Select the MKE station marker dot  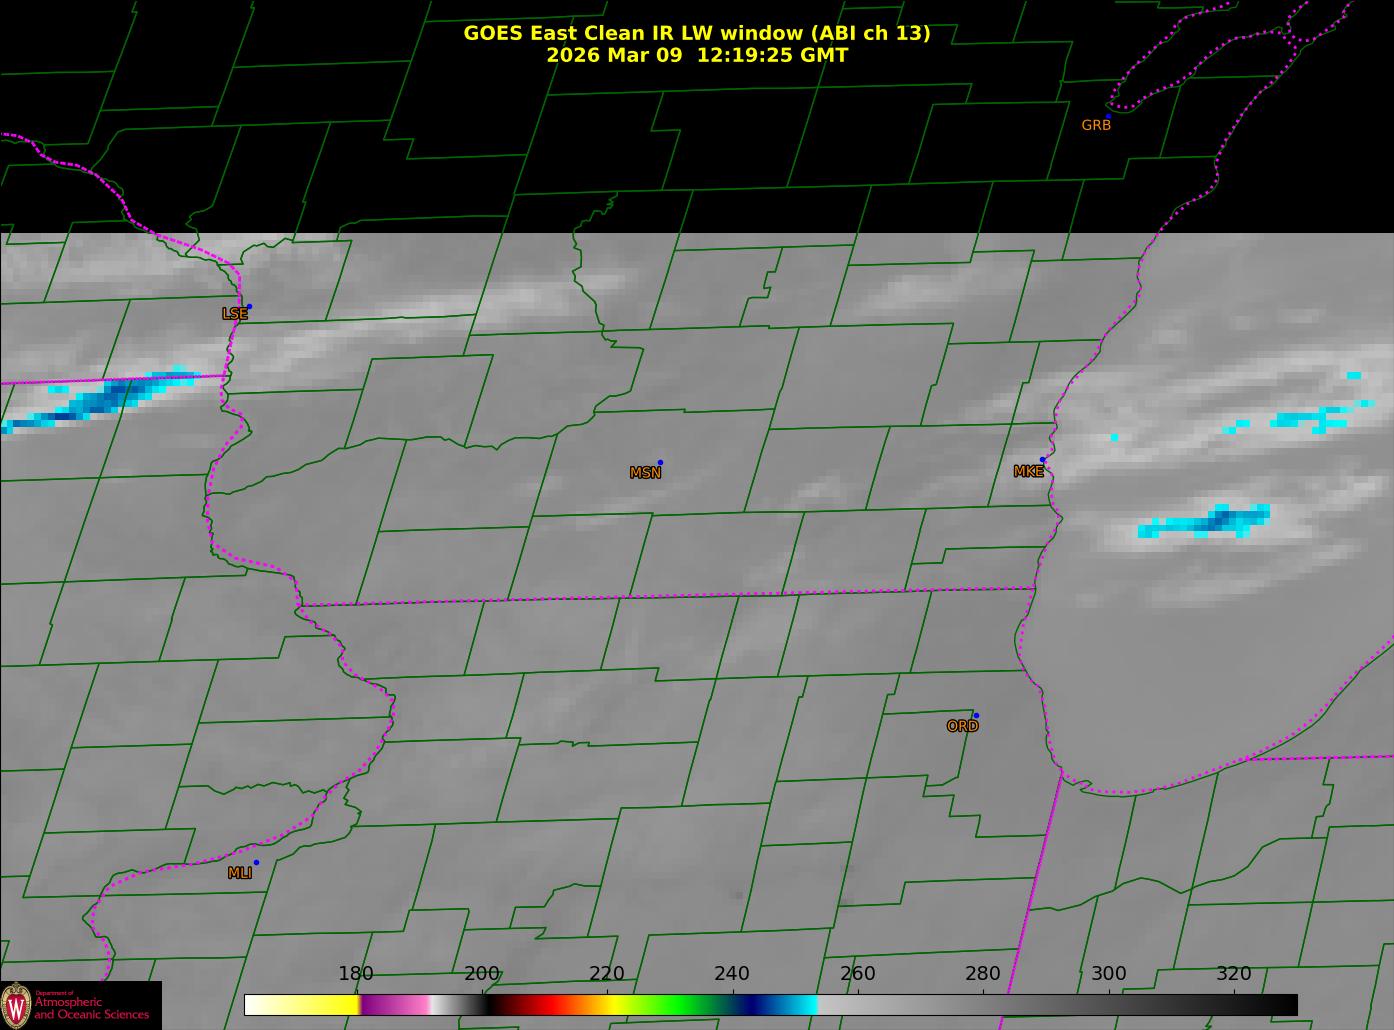click(1042, 460)
